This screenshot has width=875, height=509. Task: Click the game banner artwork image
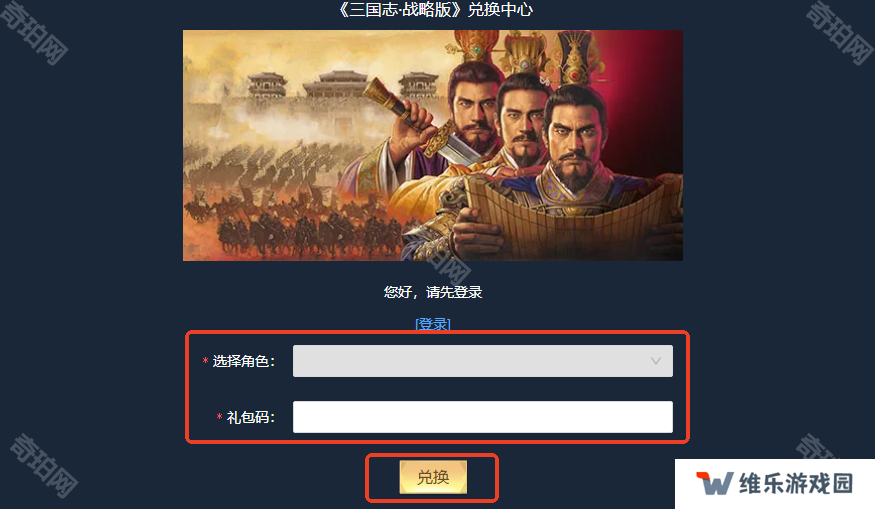433,145
